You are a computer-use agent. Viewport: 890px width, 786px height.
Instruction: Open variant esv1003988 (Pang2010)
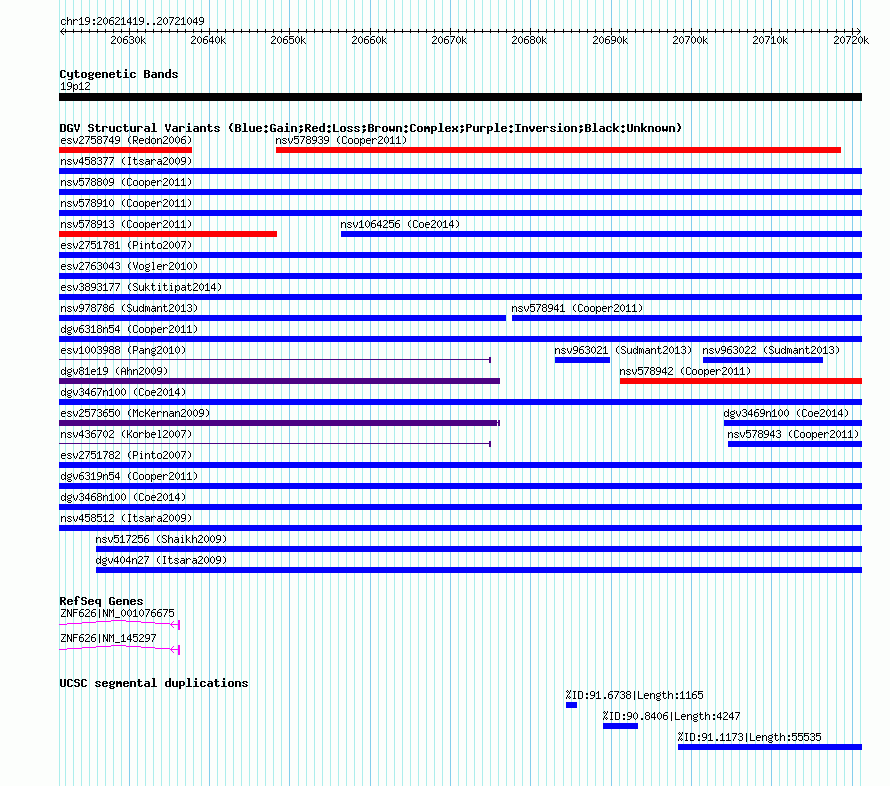click(x=123, y=350)
